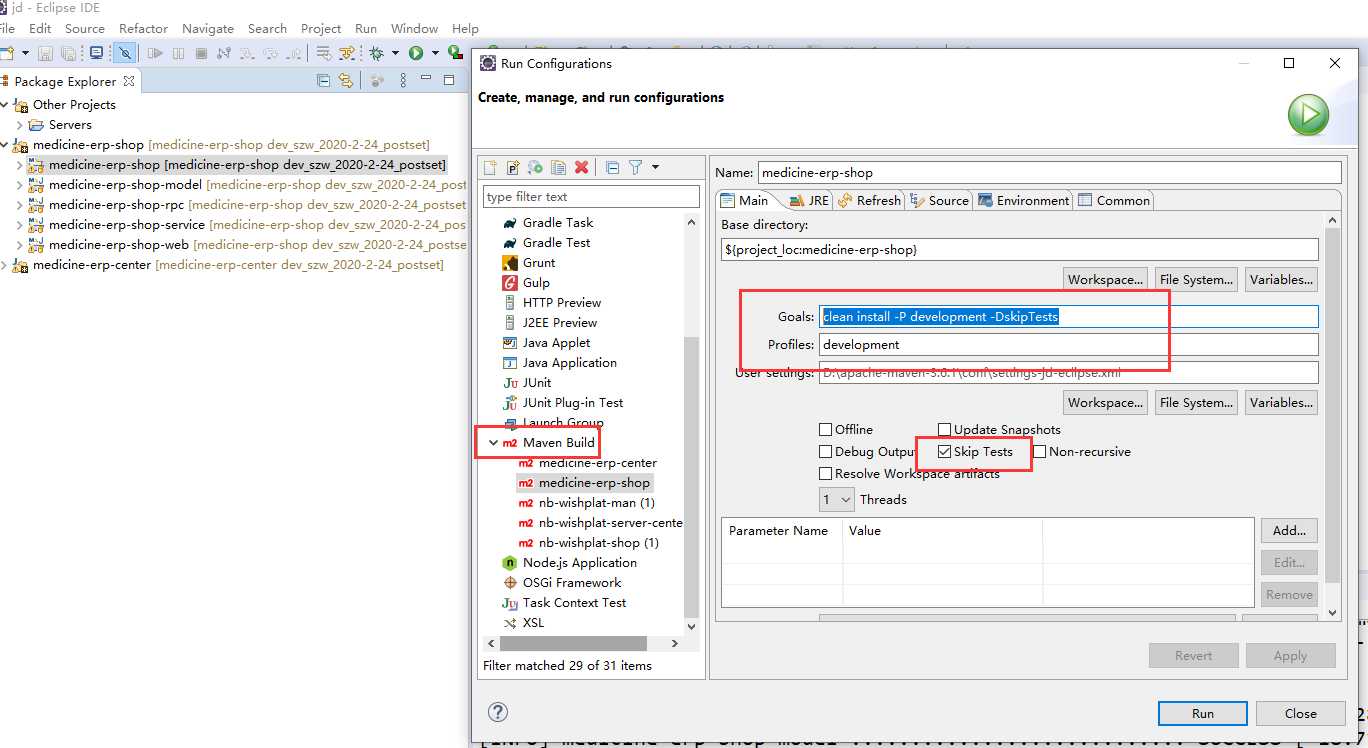
Task: Collapse All in Package Explorer
Action: click(323, 81)
